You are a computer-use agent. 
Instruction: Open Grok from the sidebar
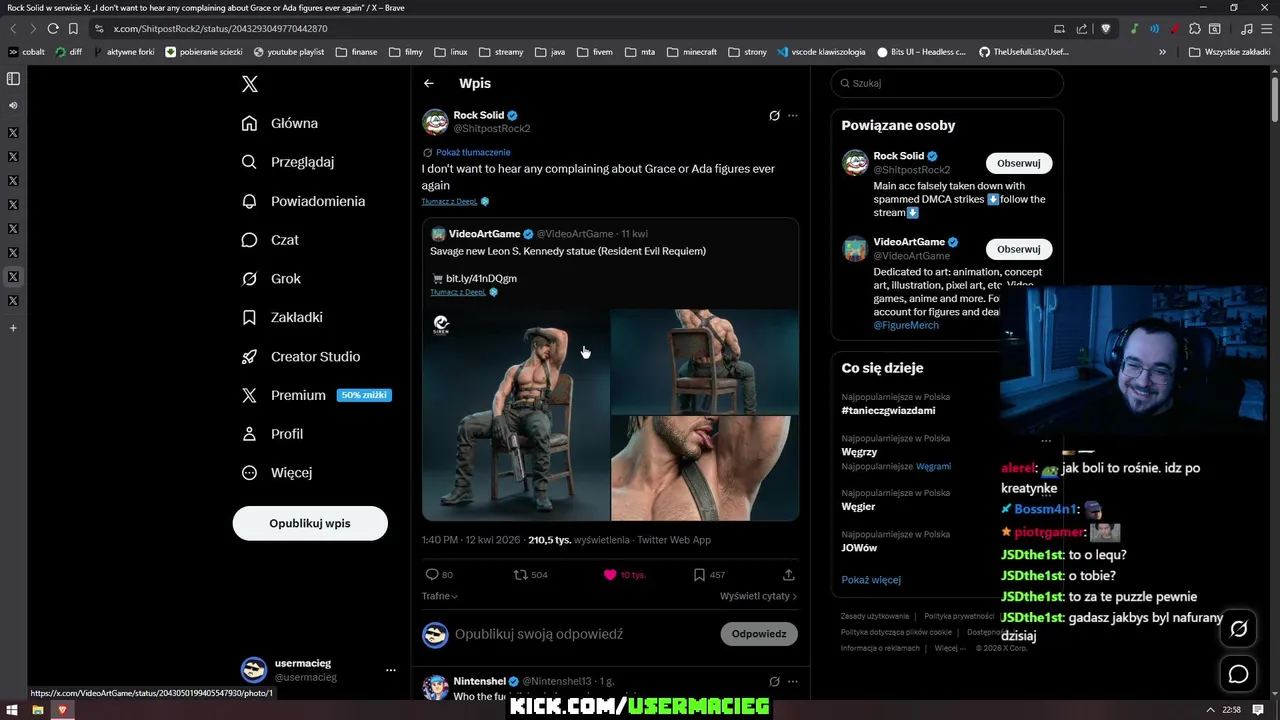(271, 279)
